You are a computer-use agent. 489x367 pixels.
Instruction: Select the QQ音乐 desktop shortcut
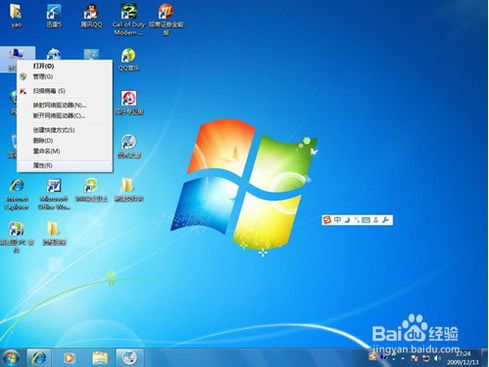tap(128, 60)
